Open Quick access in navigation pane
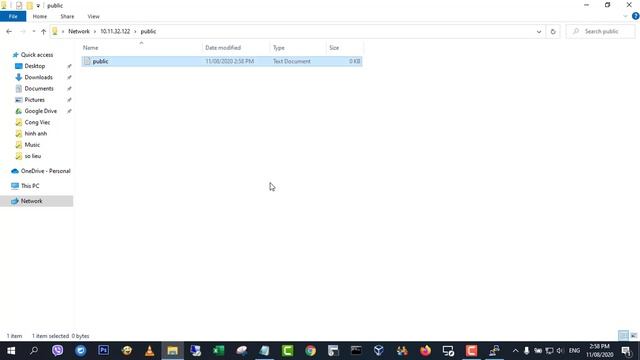The image size is (640, 360). [x=37, y=55]
